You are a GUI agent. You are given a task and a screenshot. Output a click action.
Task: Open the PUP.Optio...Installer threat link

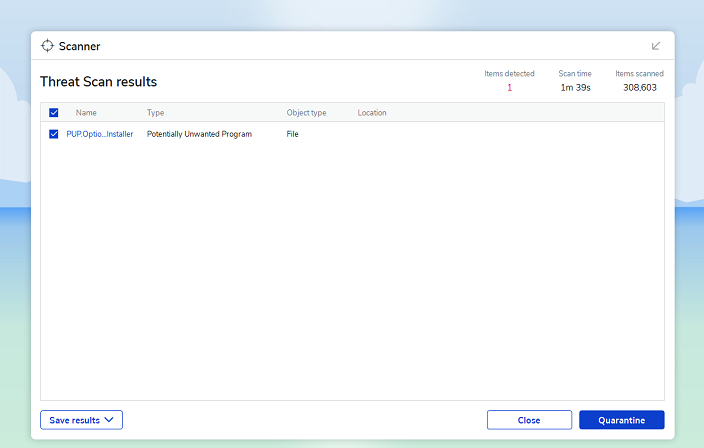tap(100, 134)
